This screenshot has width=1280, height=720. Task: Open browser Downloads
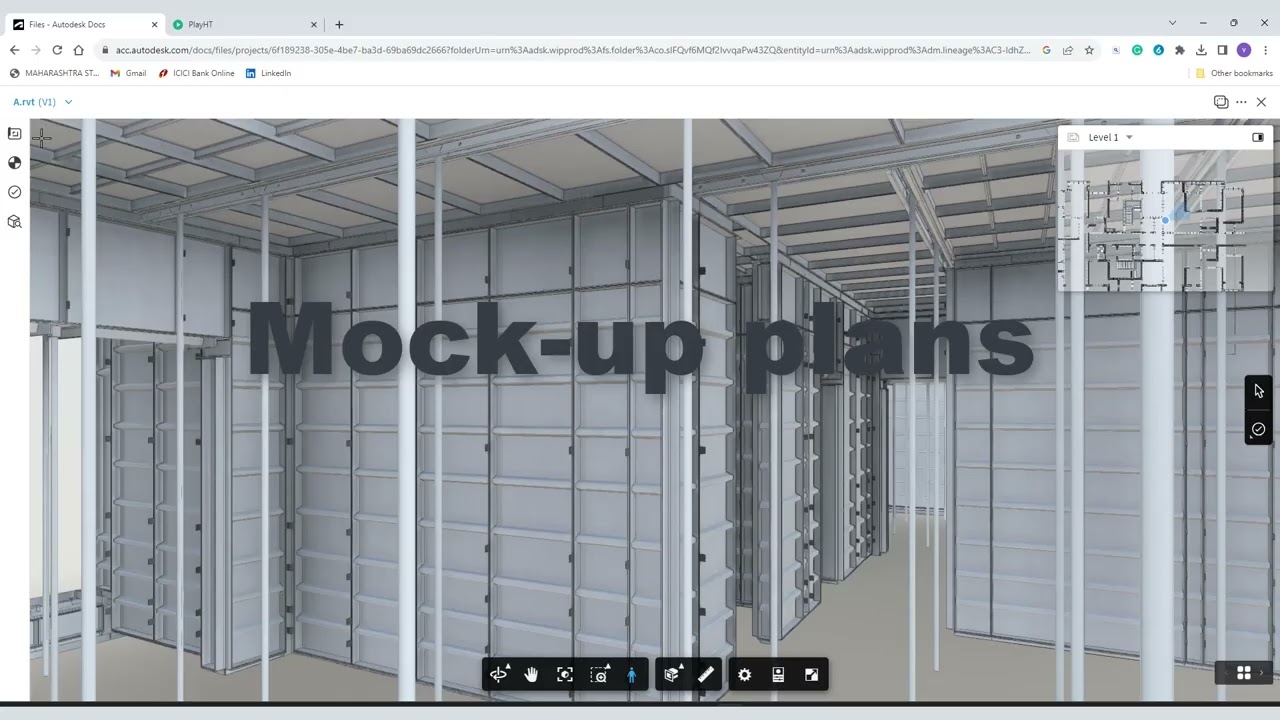pos(1201,50)
